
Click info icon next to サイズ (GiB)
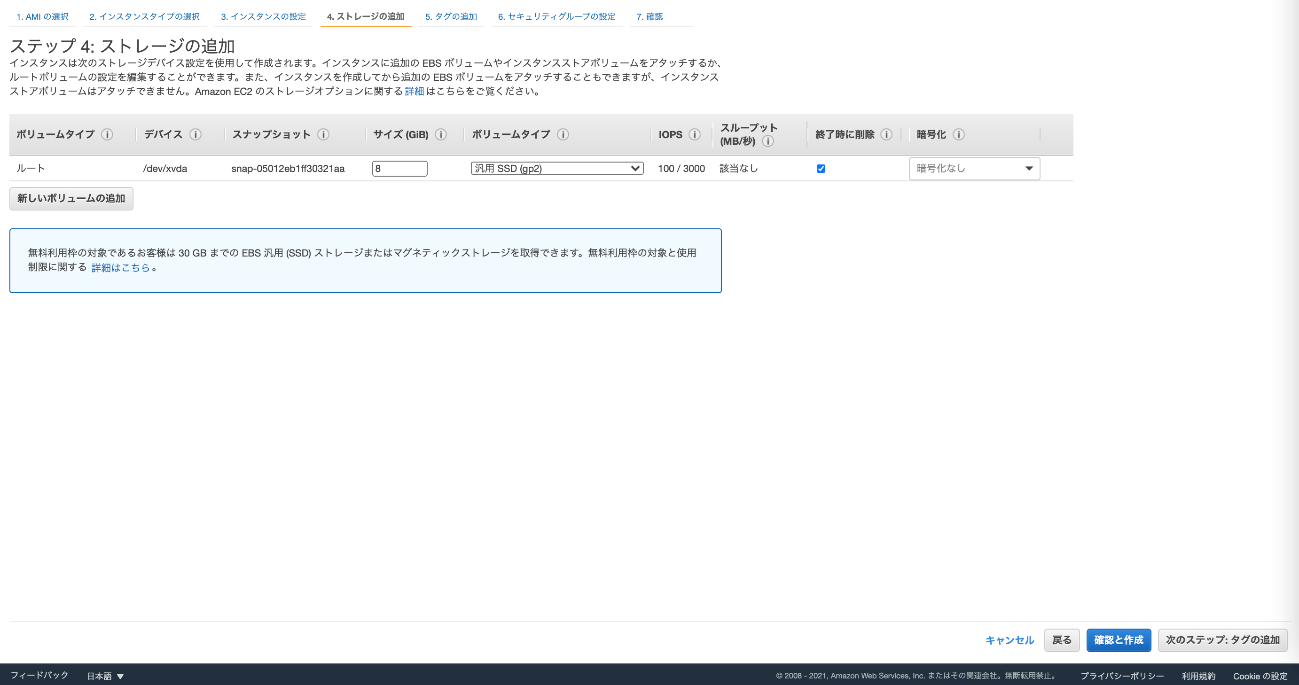(x=441, y=135)
